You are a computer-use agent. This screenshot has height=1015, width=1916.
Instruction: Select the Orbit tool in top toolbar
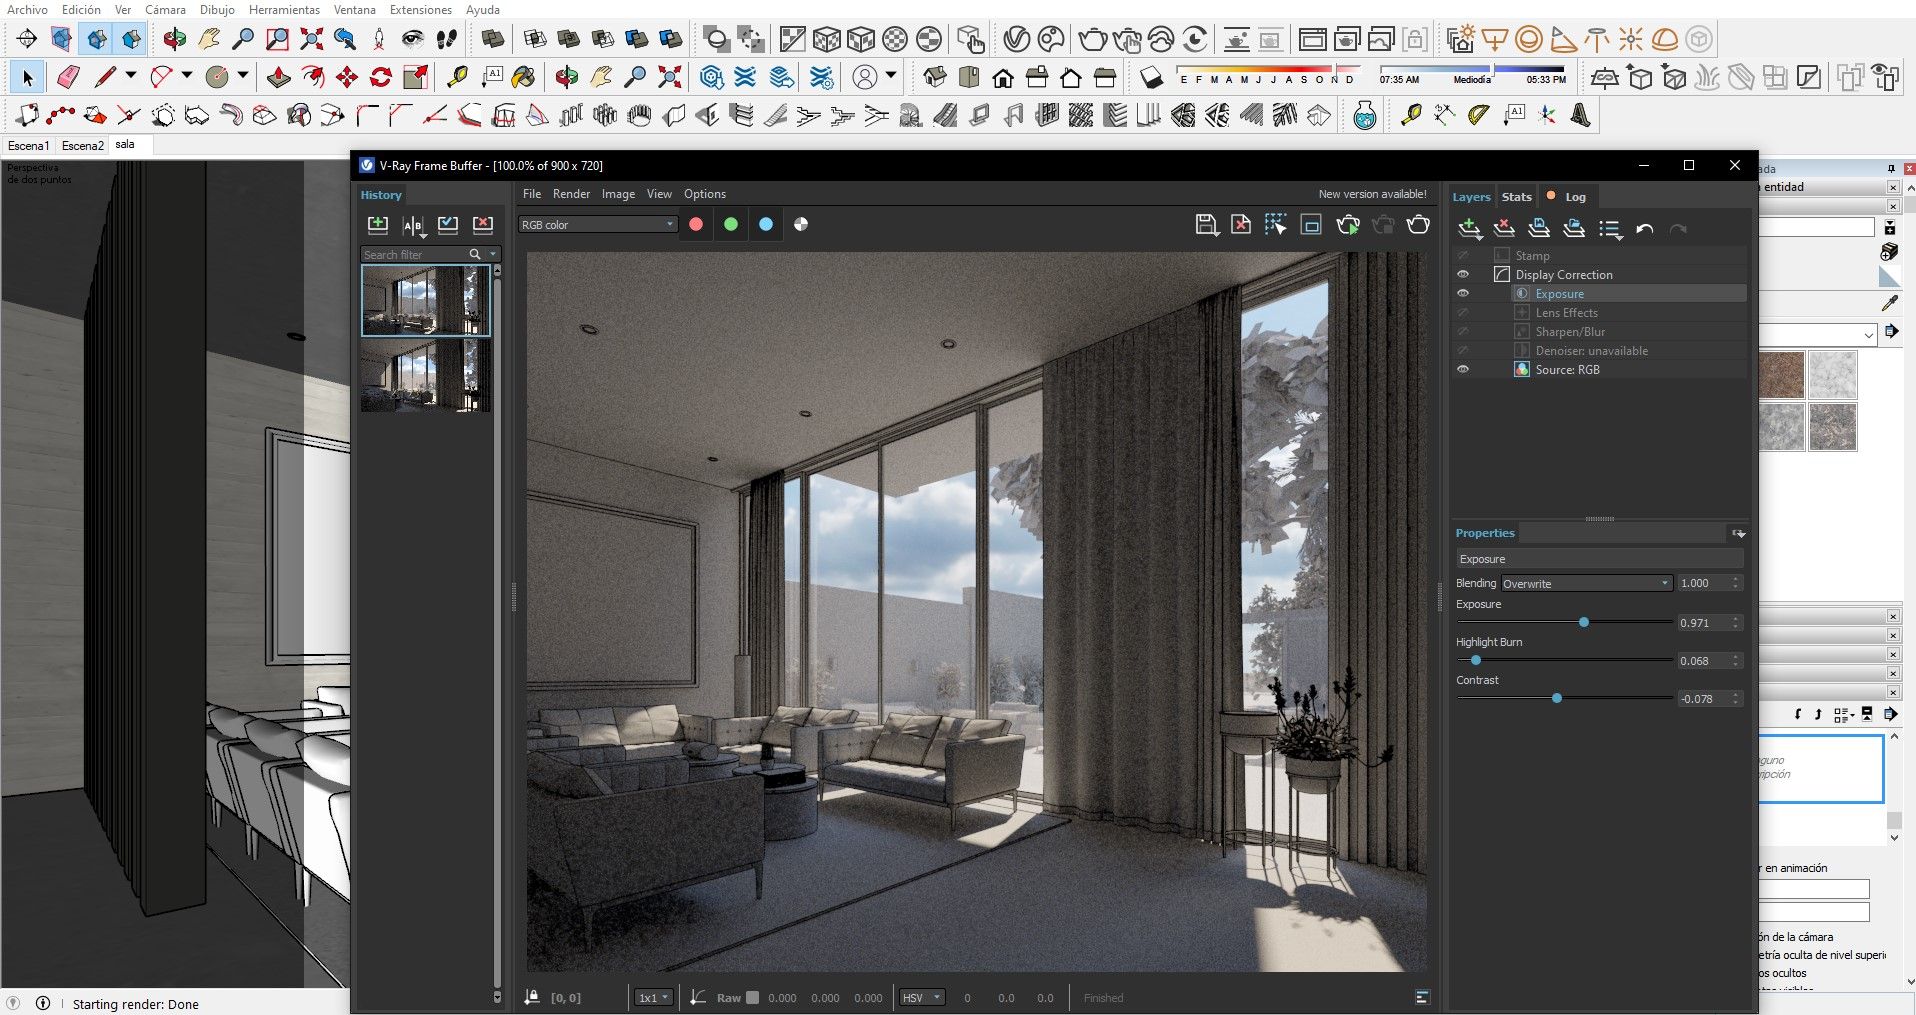(175, 39)
